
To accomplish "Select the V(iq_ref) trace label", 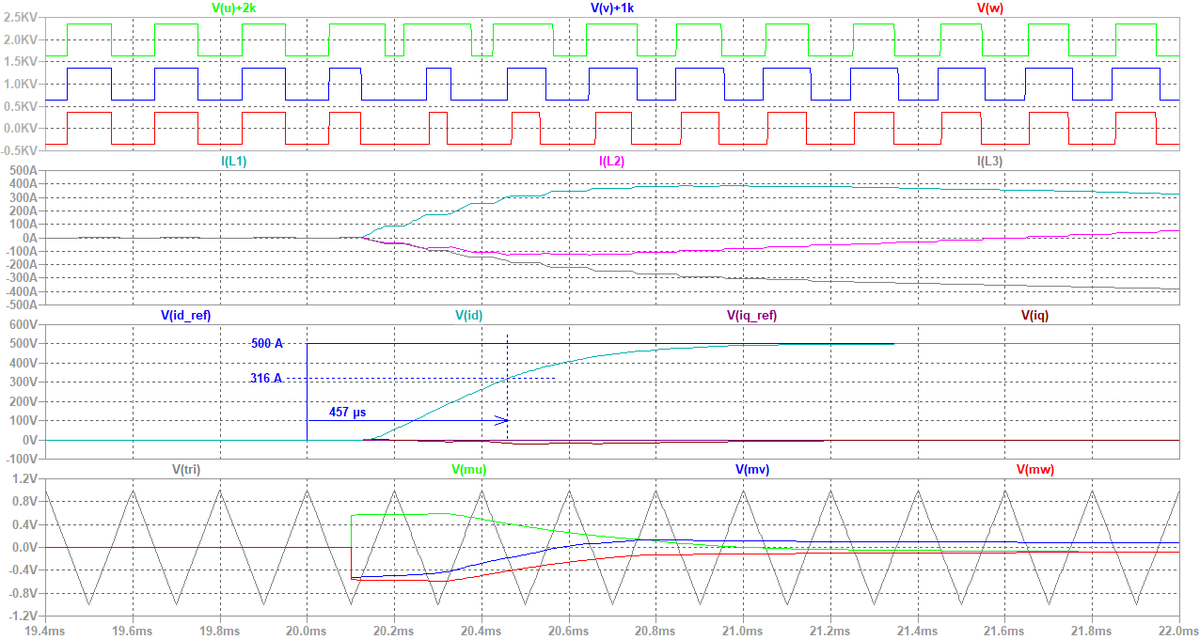I will (x=752, y=315).
